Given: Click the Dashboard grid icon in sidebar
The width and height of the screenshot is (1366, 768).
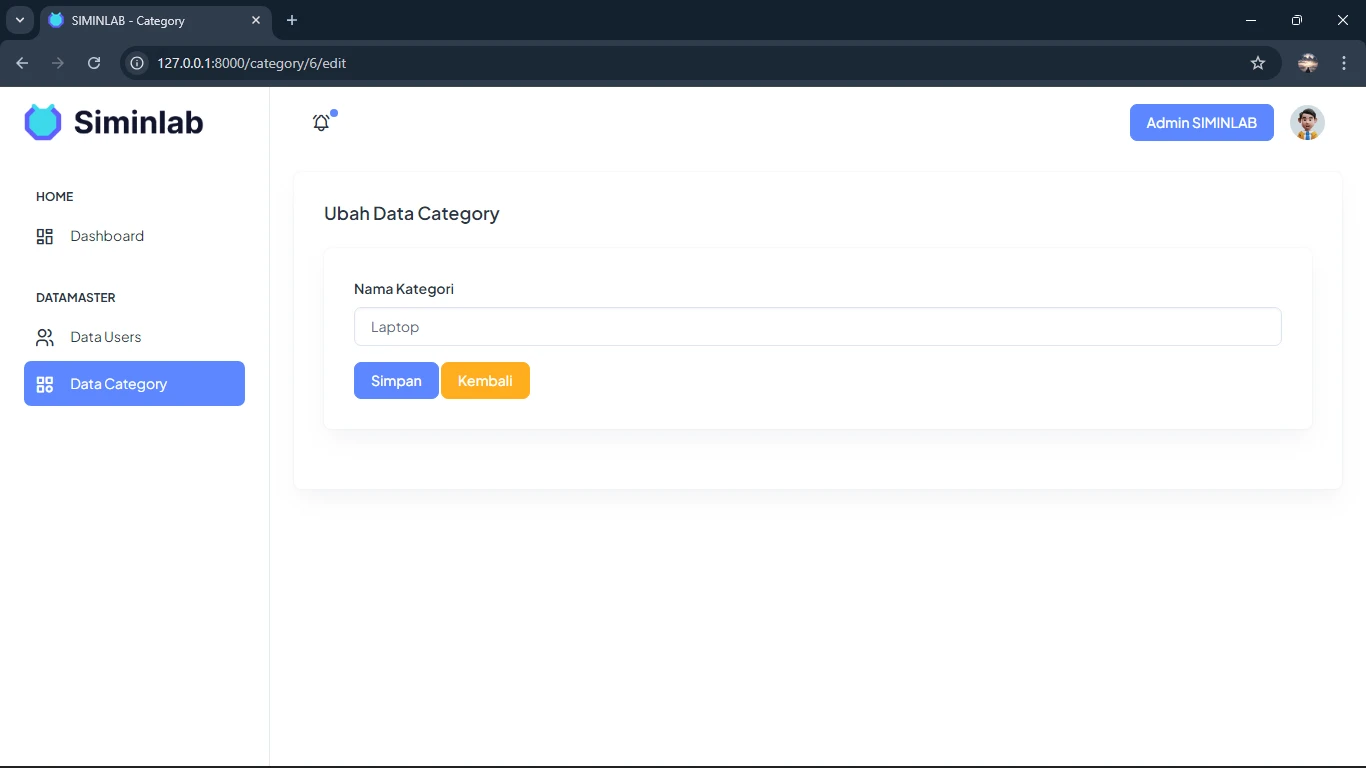Looking at the screenshot, I should pos(45,237).
